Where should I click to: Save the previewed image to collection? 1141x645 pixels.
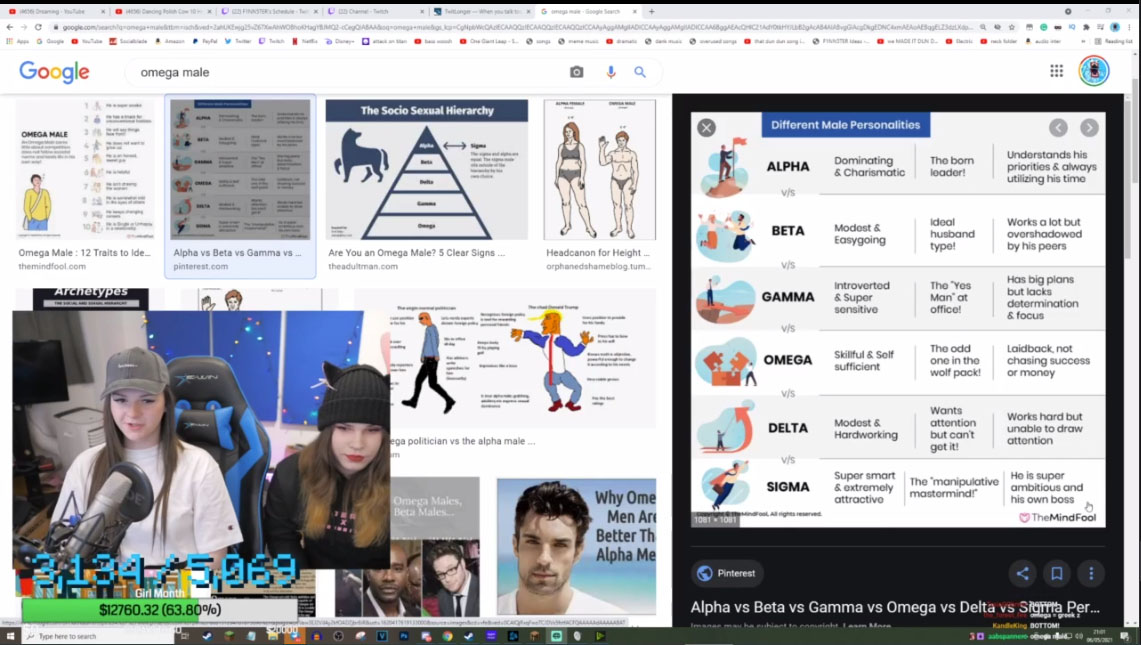click(1057, 574)
